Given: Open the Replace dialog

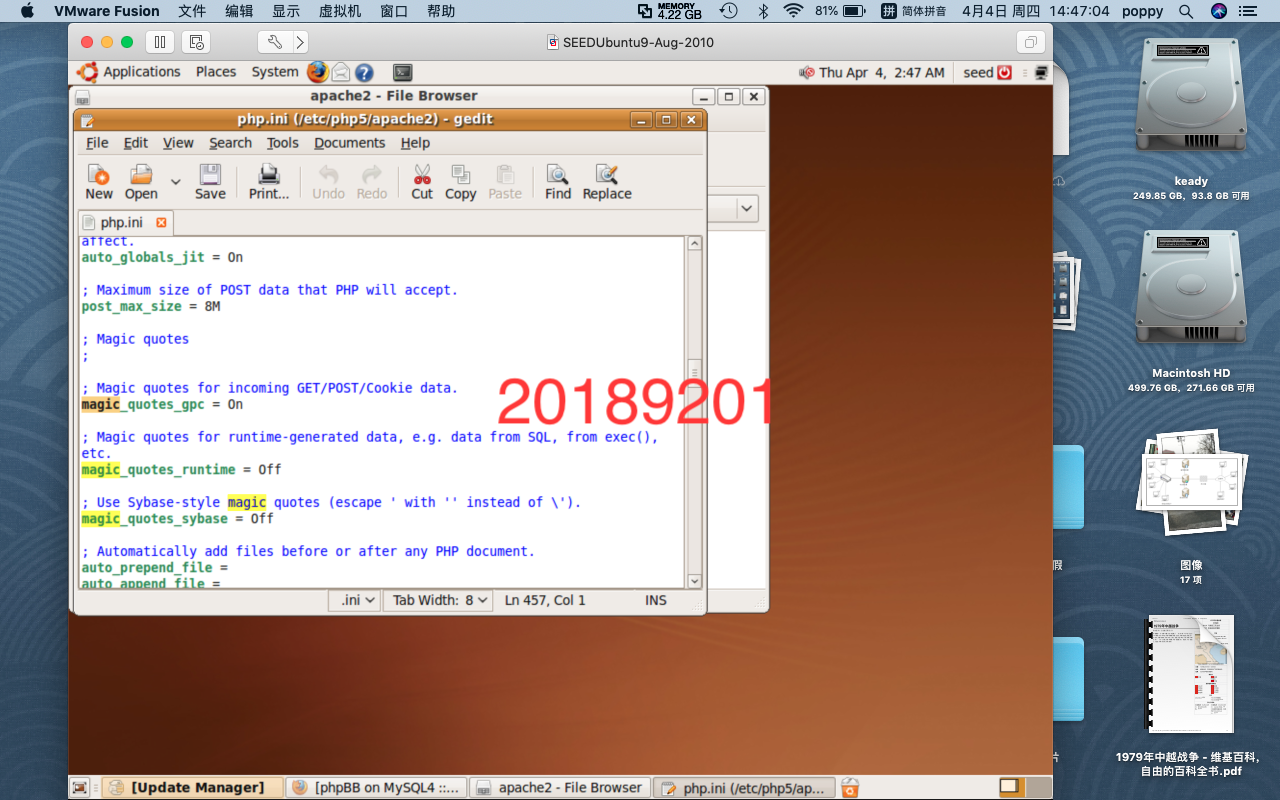Looking at the screenshot, I should (606, 181).
